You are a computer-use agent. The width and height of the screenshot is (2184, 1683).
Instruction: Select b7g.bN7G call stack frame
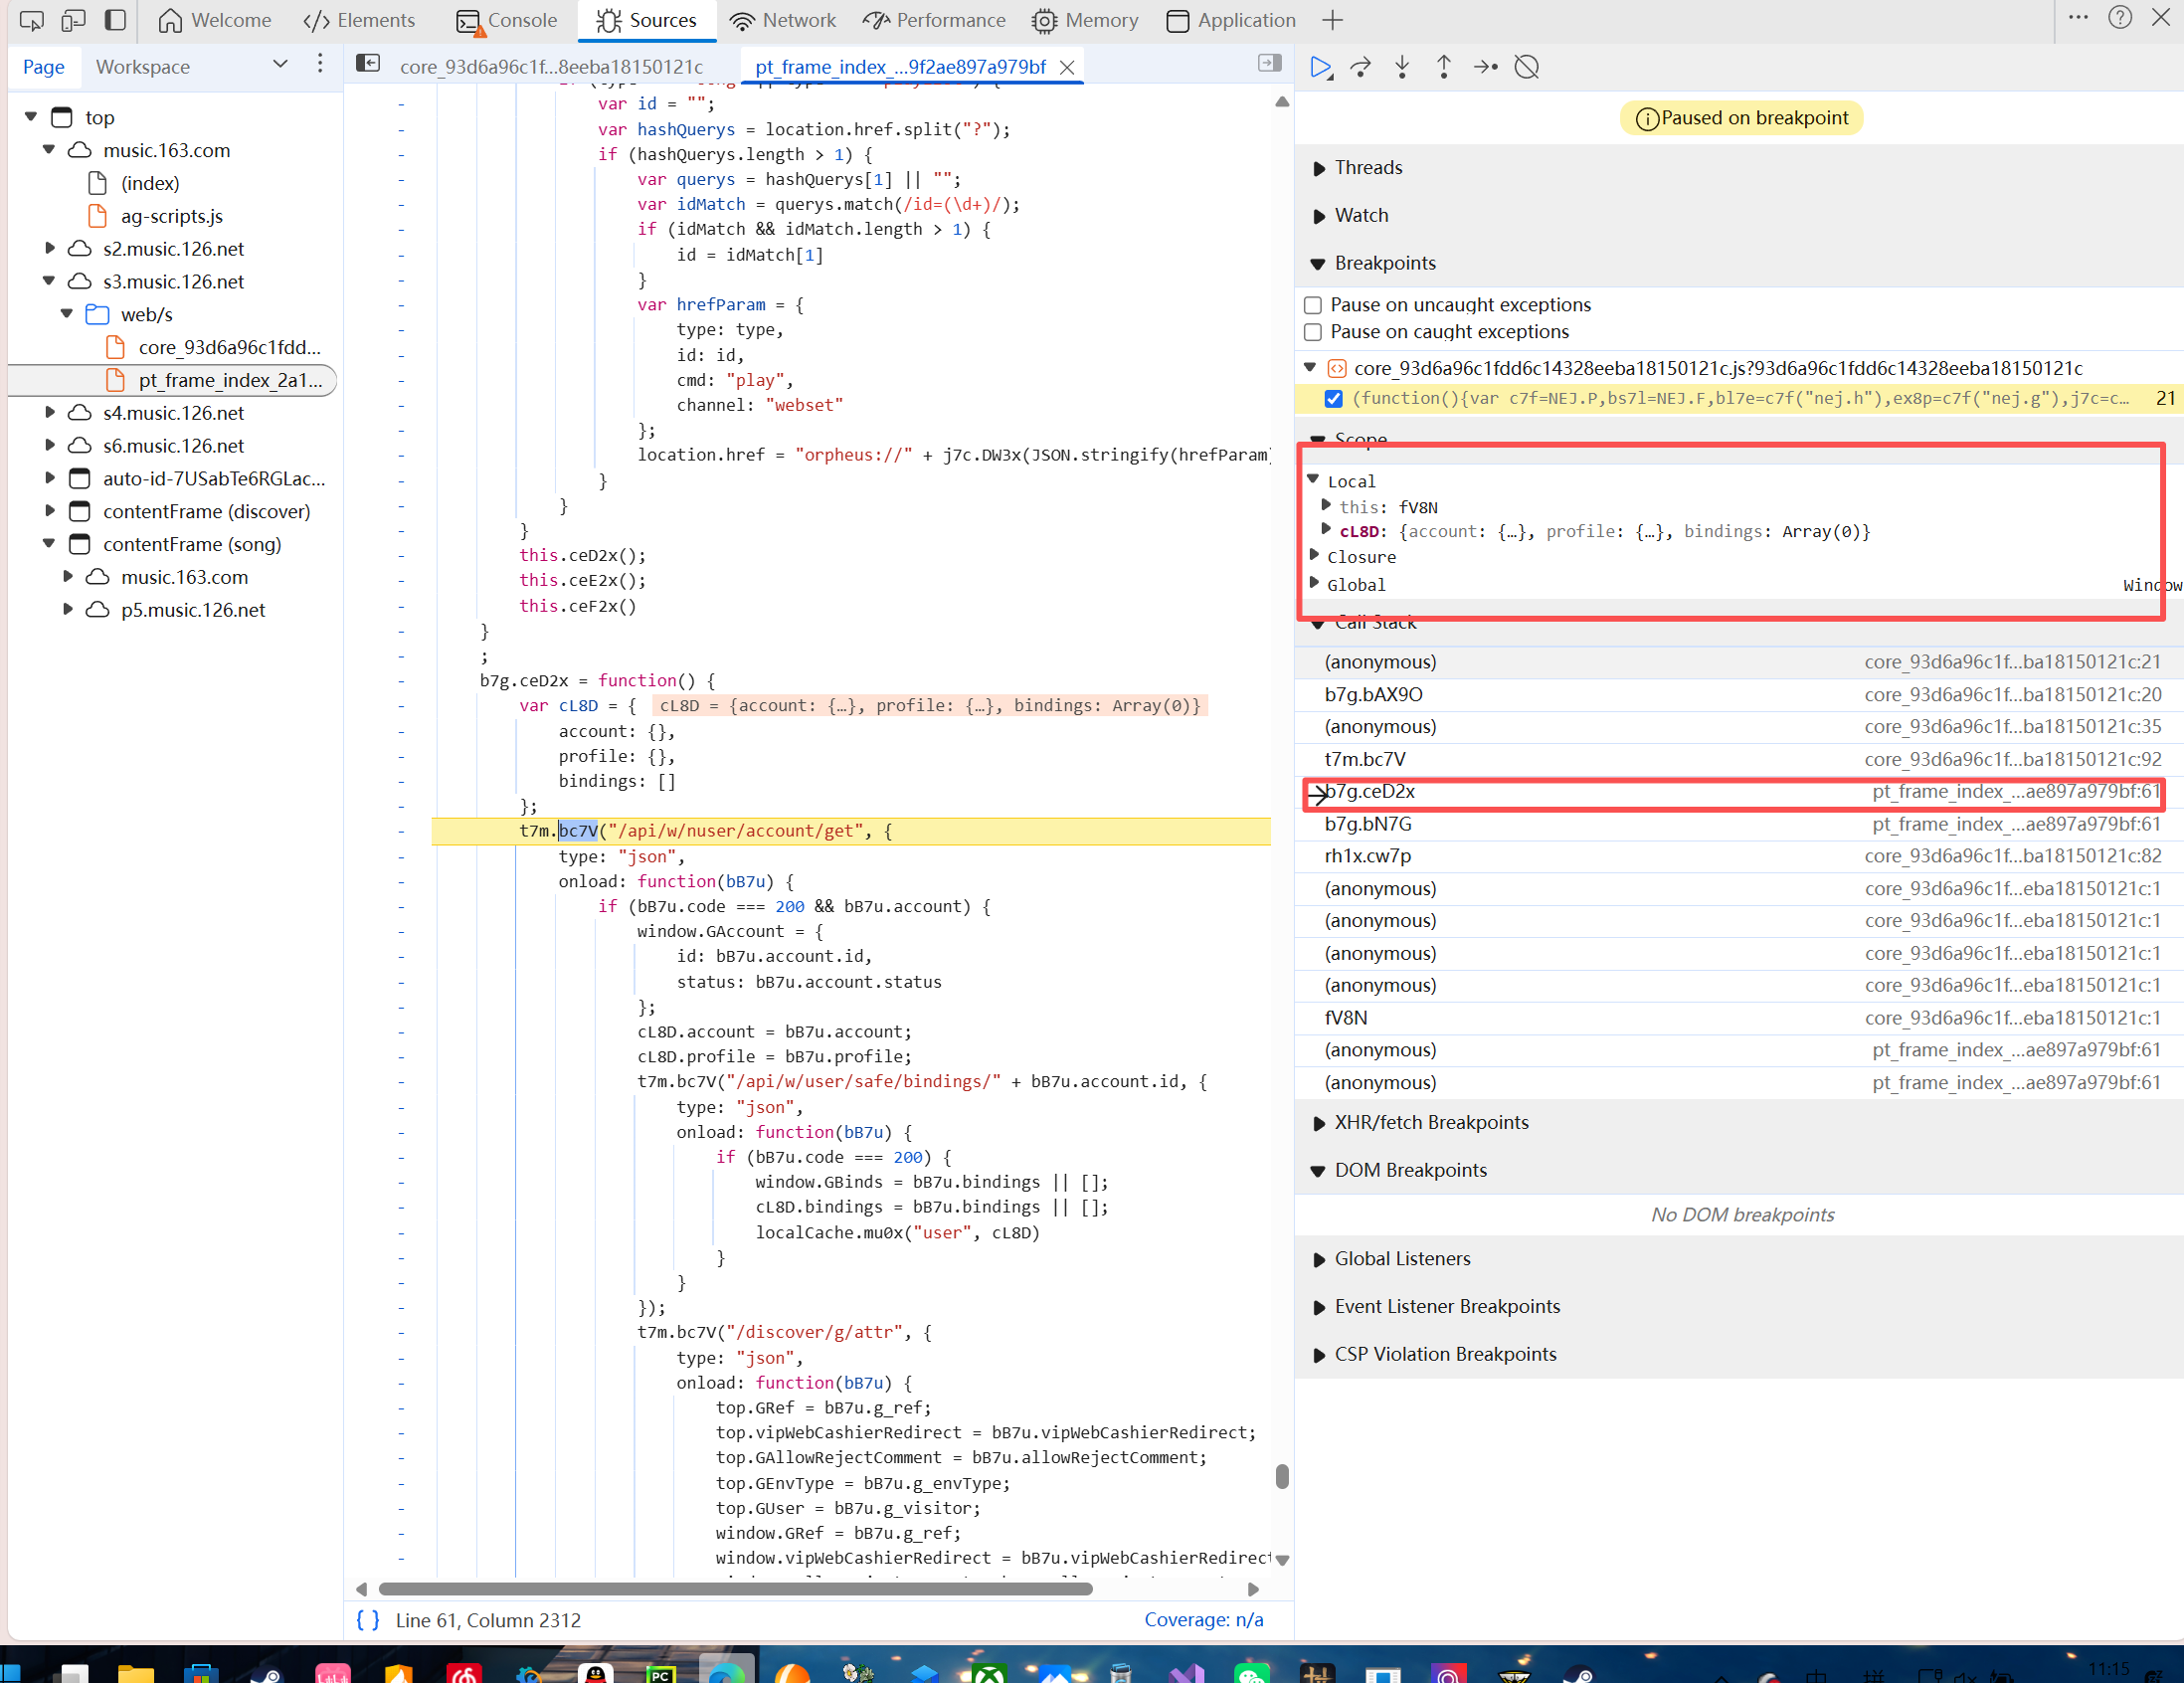point(1368,824)
